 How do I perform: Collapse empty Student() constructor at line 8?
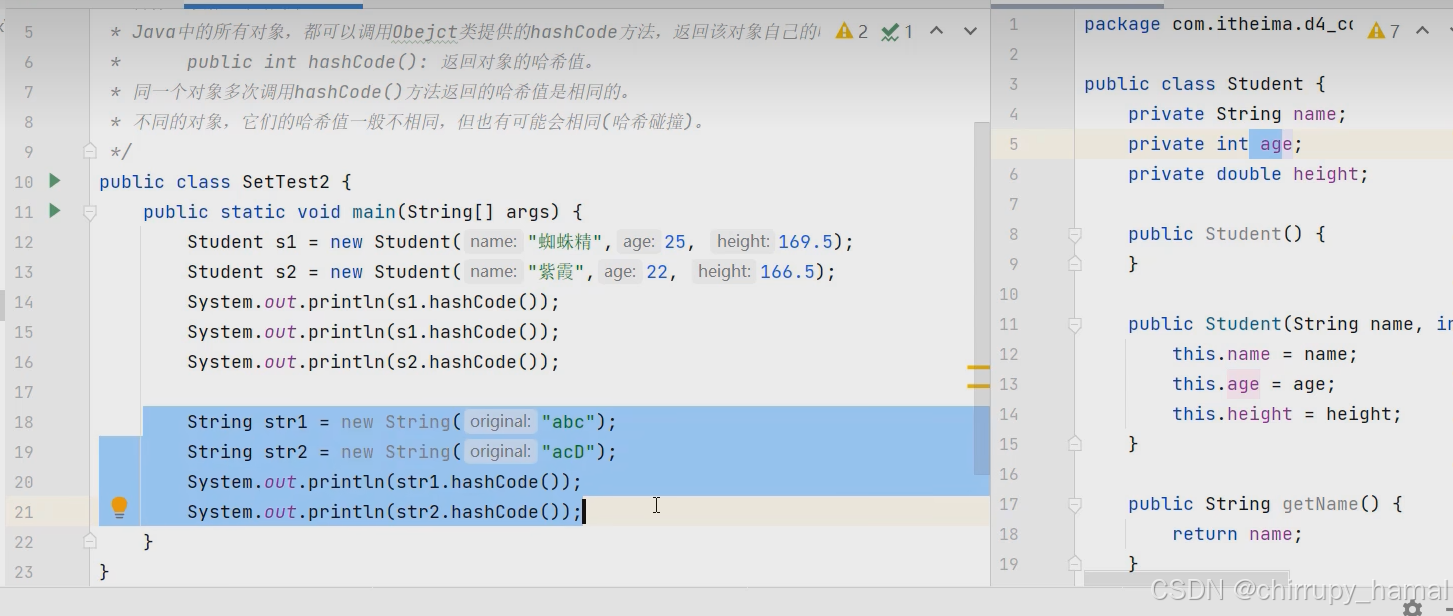[1075, 234]
